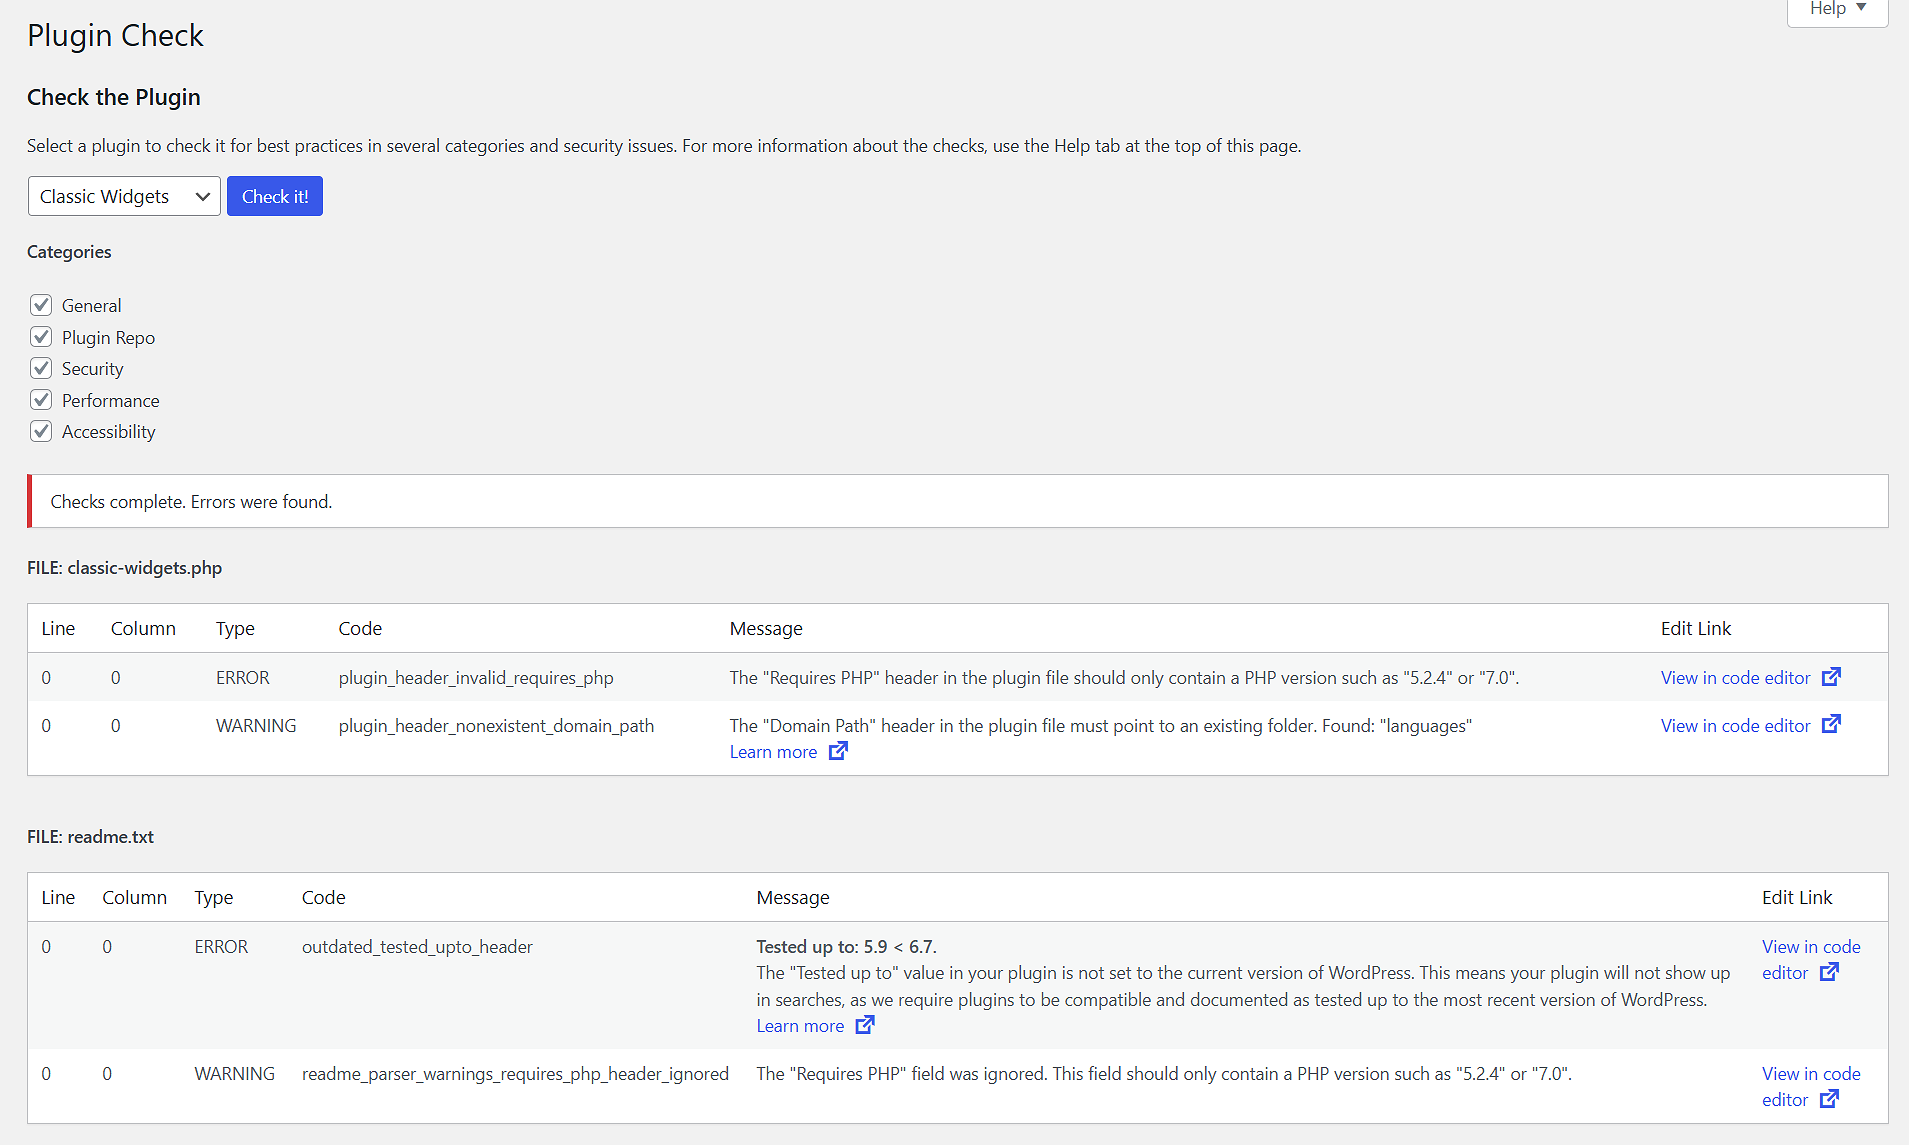Image resolution: width=1909 pixels, height=1145 pixels.
Task: Expand the Help panel at top right
Action: [x=1836, y=8]
